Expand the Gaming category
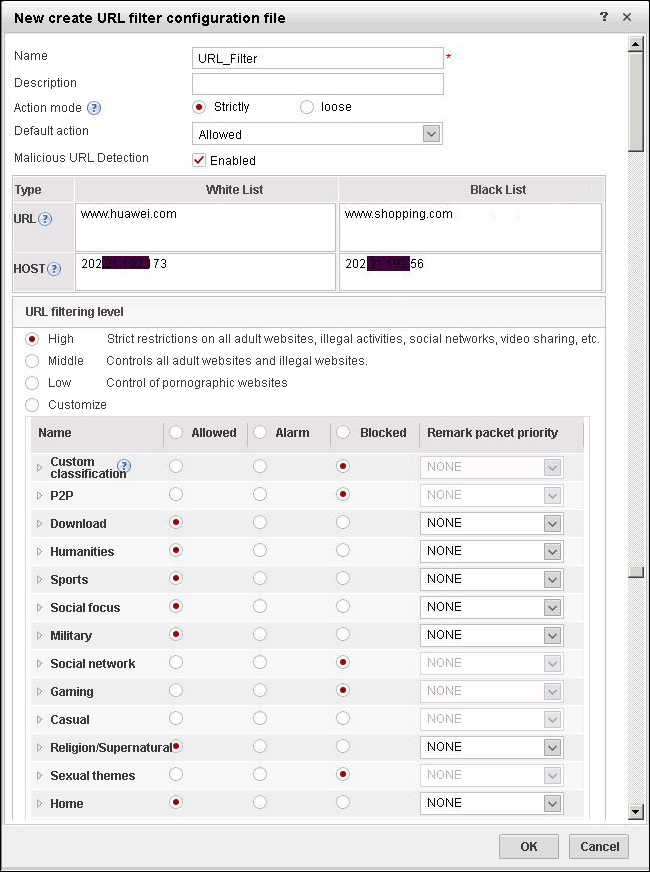 [39, 691]
